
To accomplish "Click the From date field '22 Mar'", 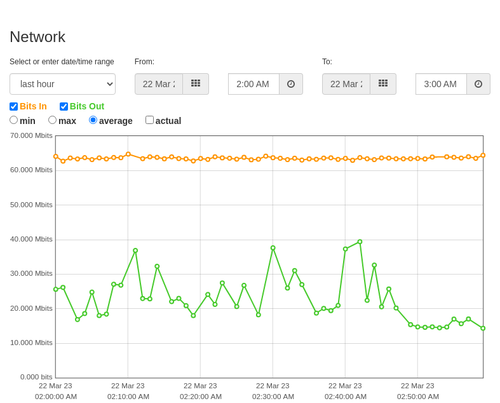I will 159,84.
